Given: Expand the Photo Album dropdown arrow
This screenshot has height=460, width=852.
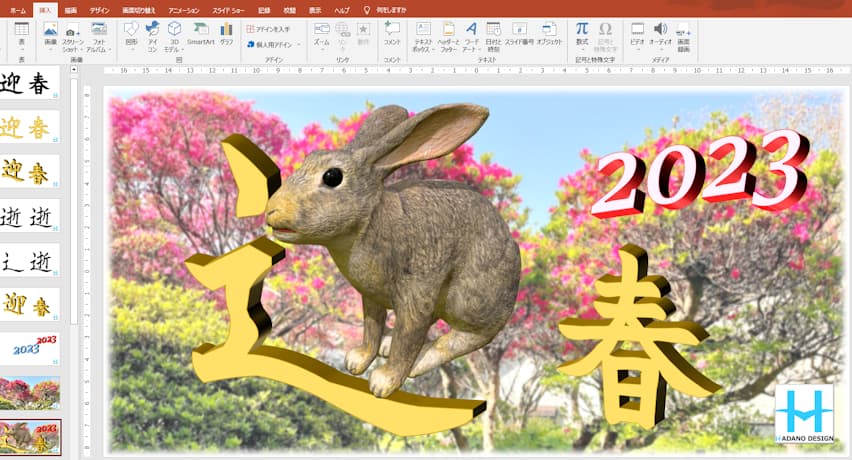Looking at the screenshot, I should [110, 49].
